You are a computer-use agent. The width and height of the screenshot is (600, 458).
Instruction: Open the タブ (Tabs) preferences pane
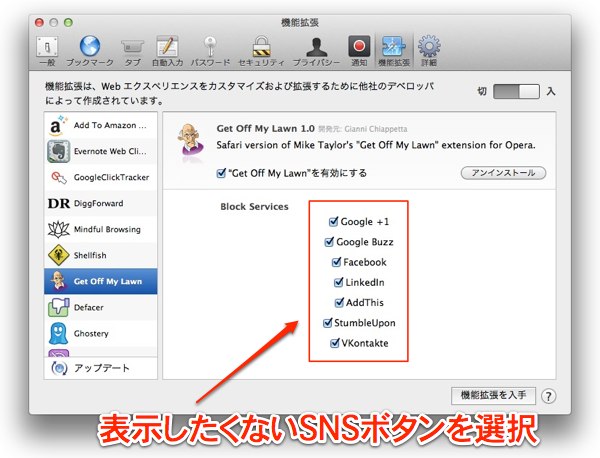click(132, 52)
